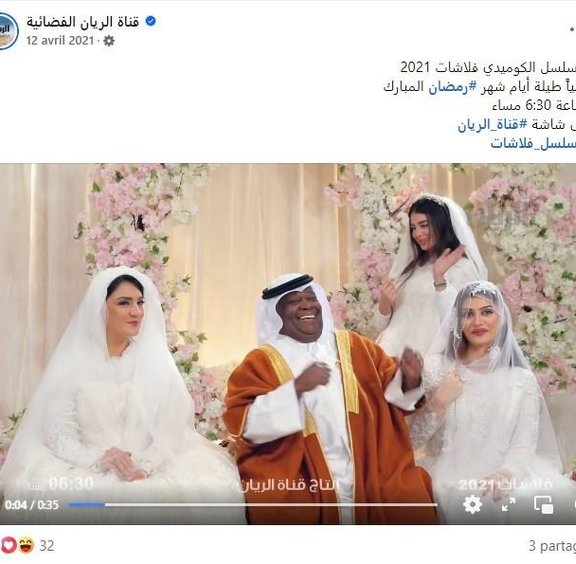Viewport: 576px width, 564px height.
Task: Open the #رمضان hashtag
Action: pos(448,87)
